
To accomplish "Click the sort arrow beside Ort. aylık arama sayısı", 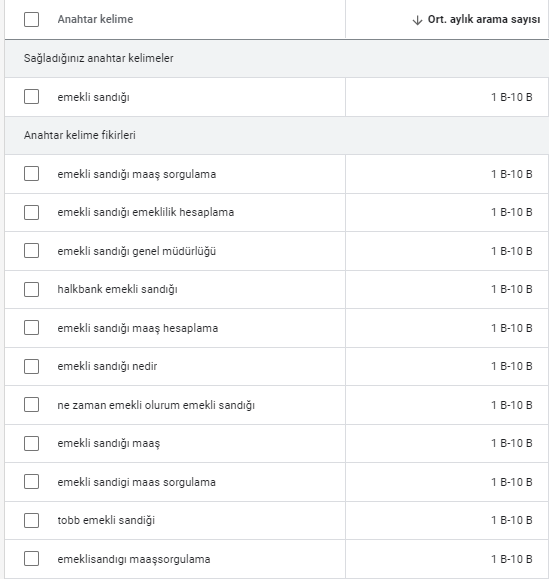I will tap(417, 20).
